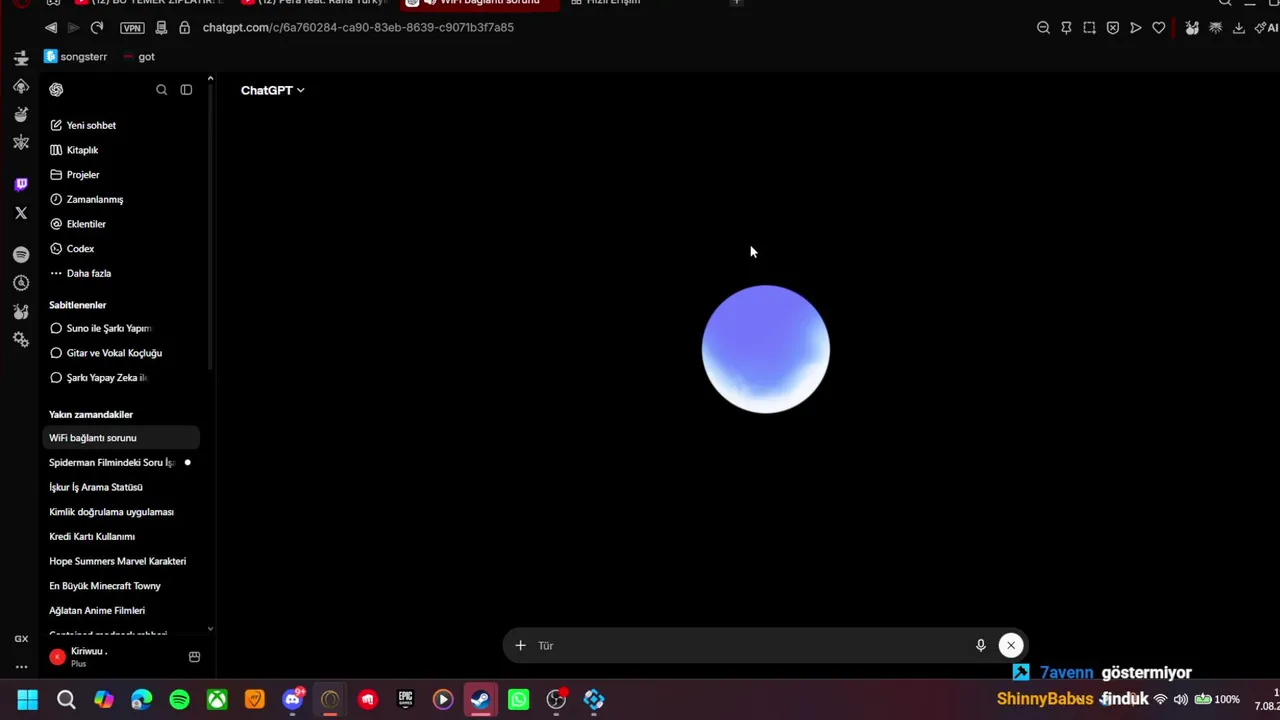Toggle the microphone in the message bar
This screenshot has height=720, width=1280.
(x=981, y=646)
